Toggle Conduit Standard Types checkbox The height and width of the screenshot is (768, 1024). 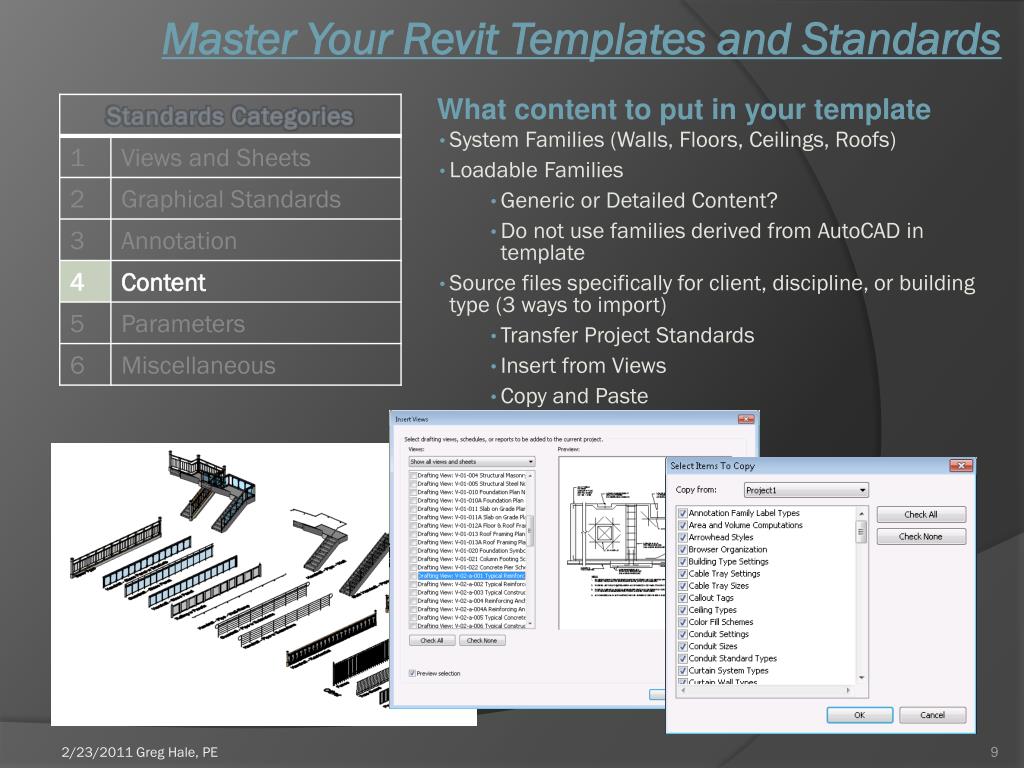682,659
